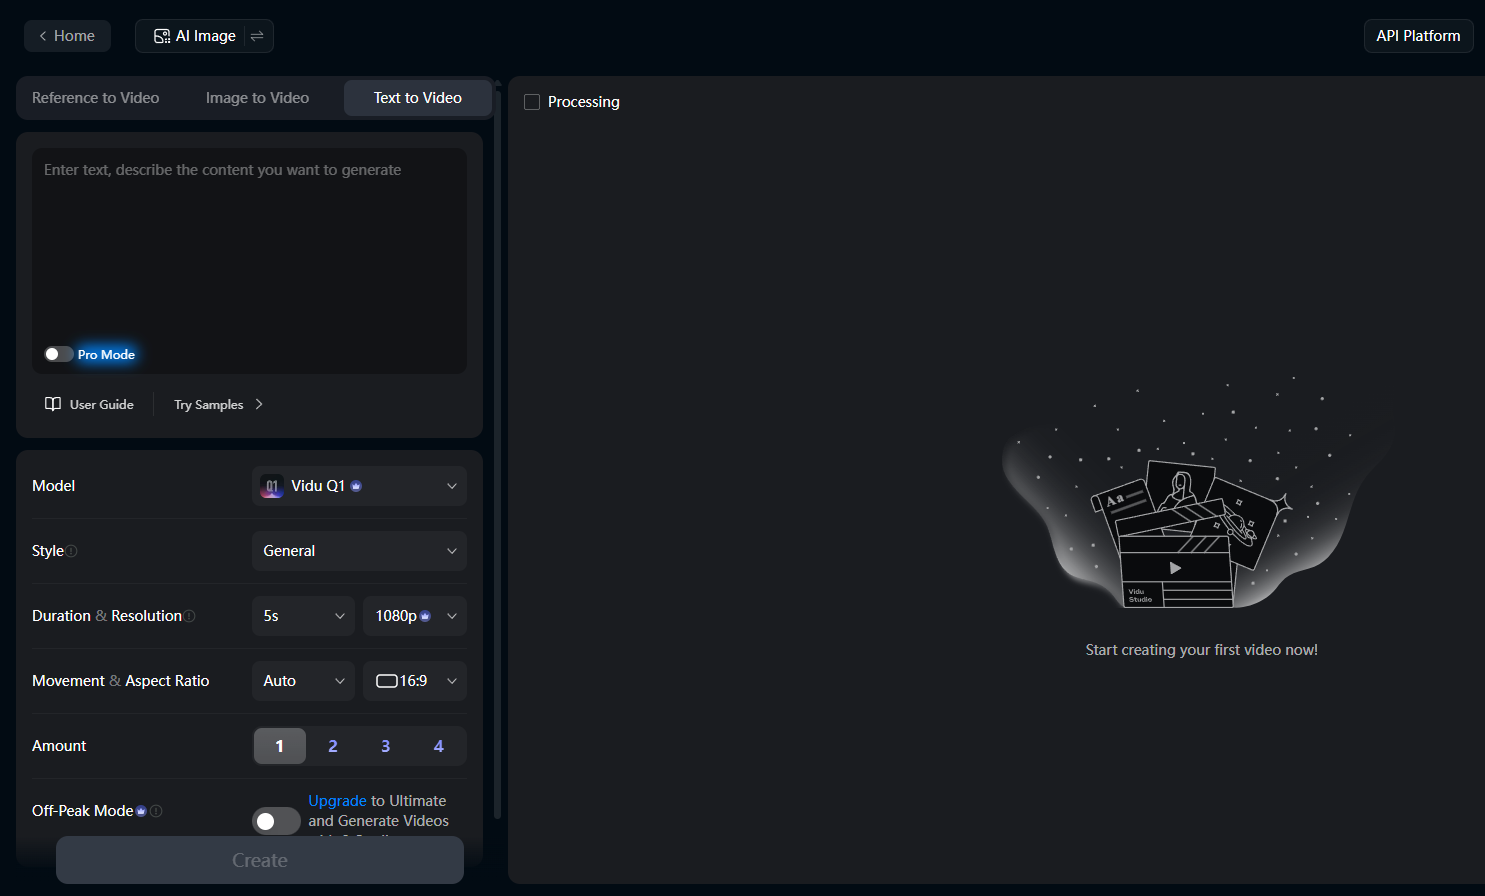
Task: Click the info icon beside Duration & Resolution
Action: (190, 616)
